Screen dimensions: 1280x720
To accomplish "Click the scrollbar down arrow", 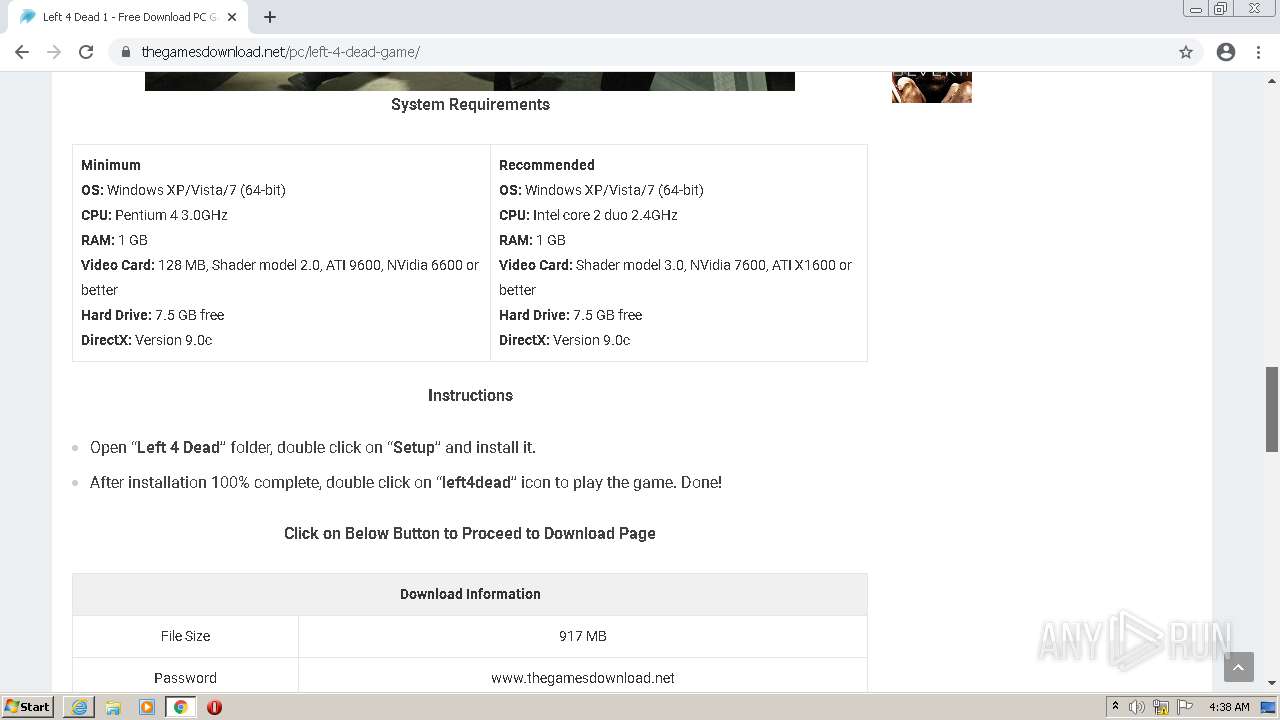I will coord(1272,683).
